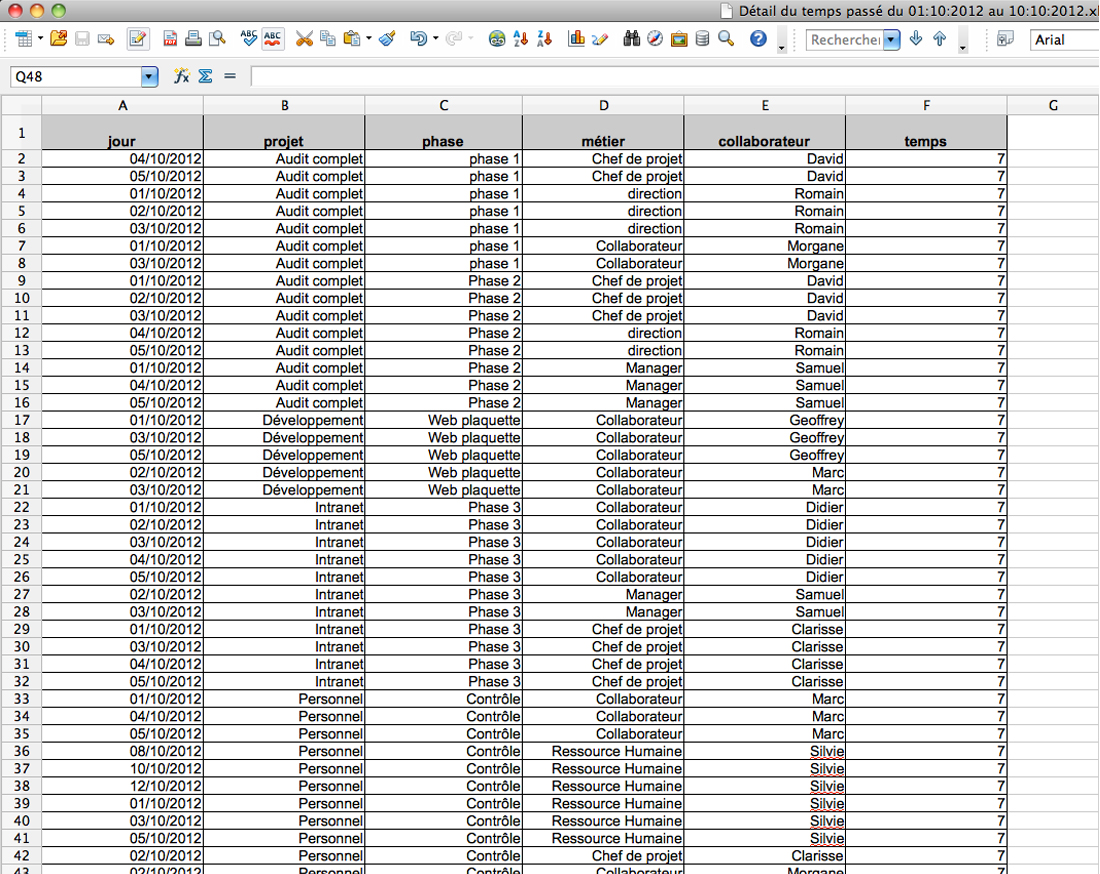
Task: Open Data Sources database icon
Action: (702, 39)
